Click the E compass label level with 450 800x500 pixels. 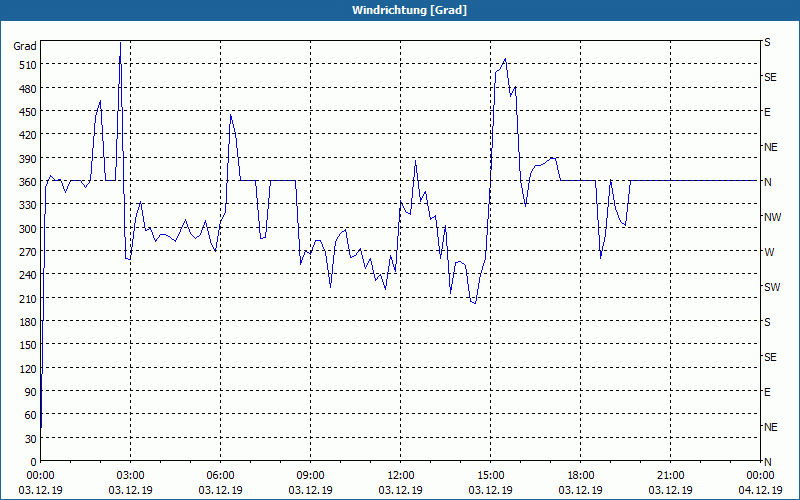pyautogui.click(x=767, y=112)
